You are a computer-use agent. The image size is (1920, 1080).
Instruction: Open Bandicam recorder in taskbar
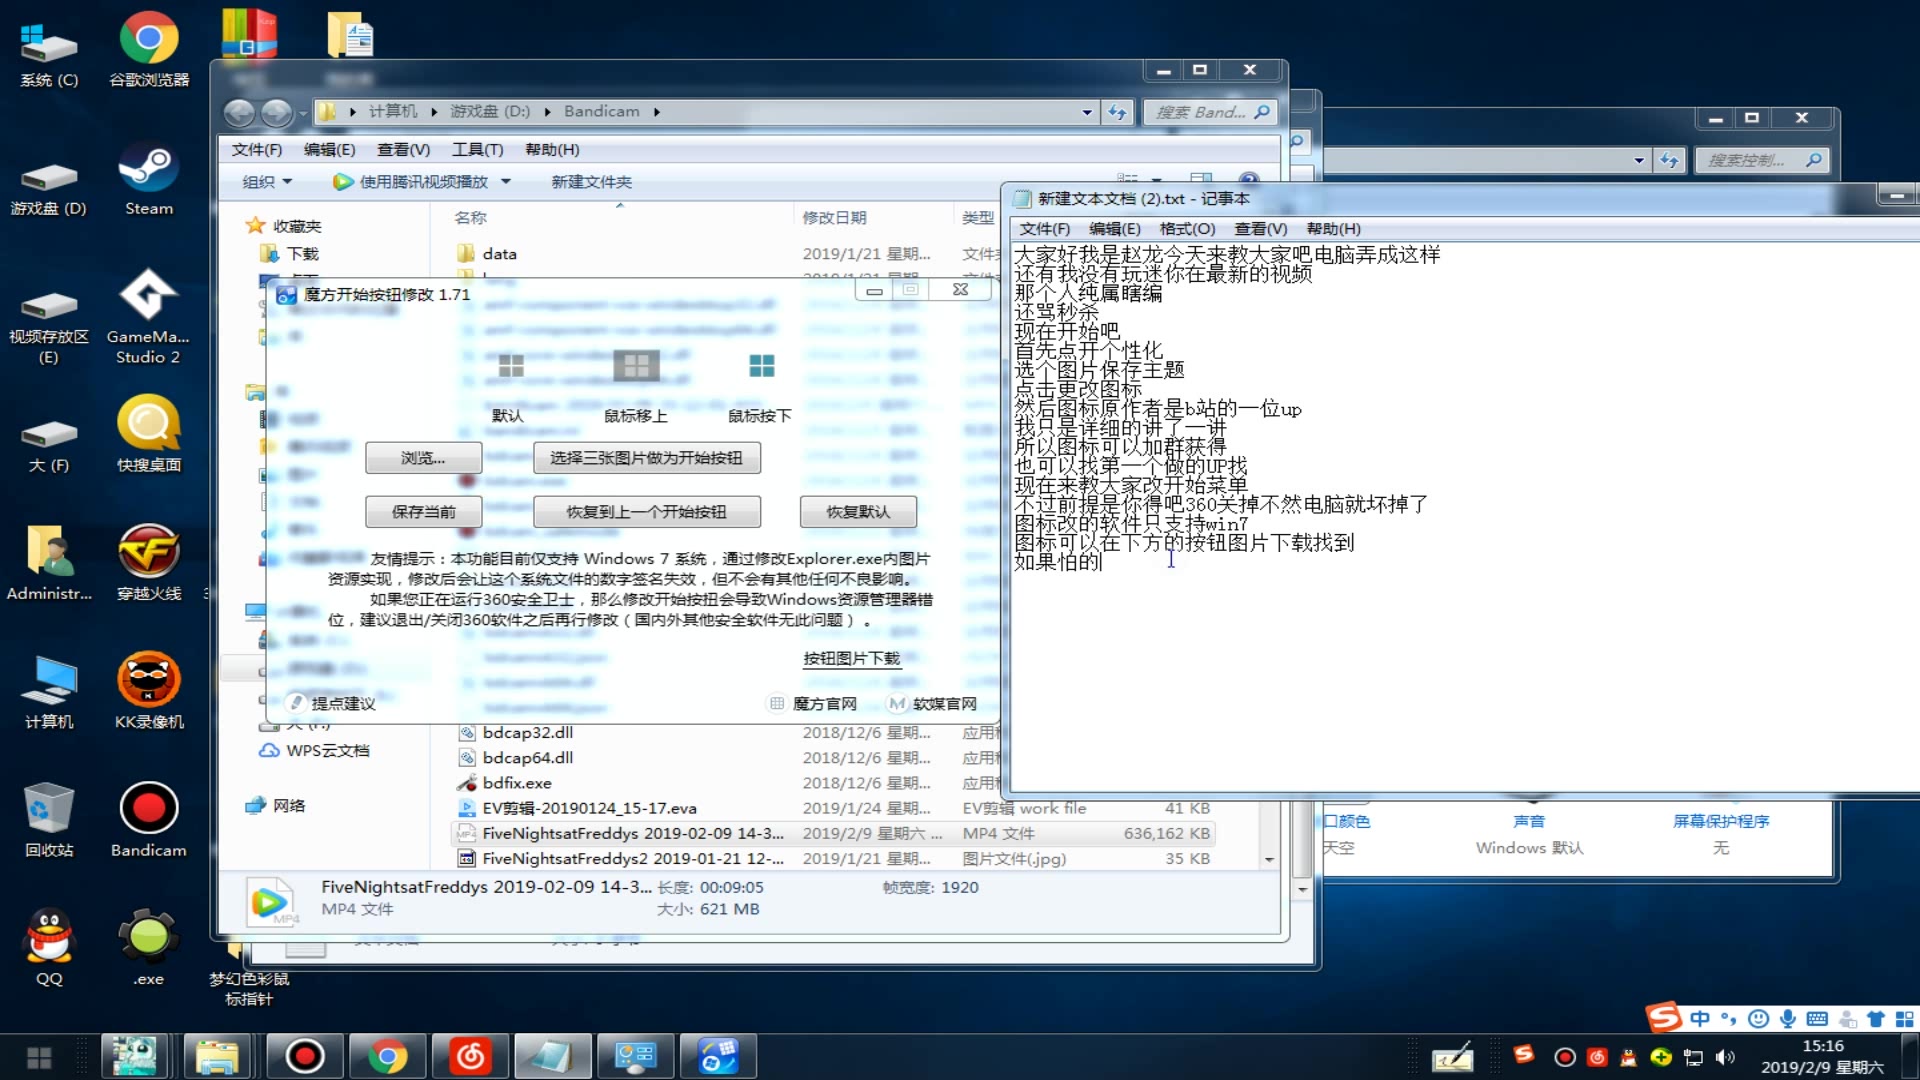(304, 1056)
